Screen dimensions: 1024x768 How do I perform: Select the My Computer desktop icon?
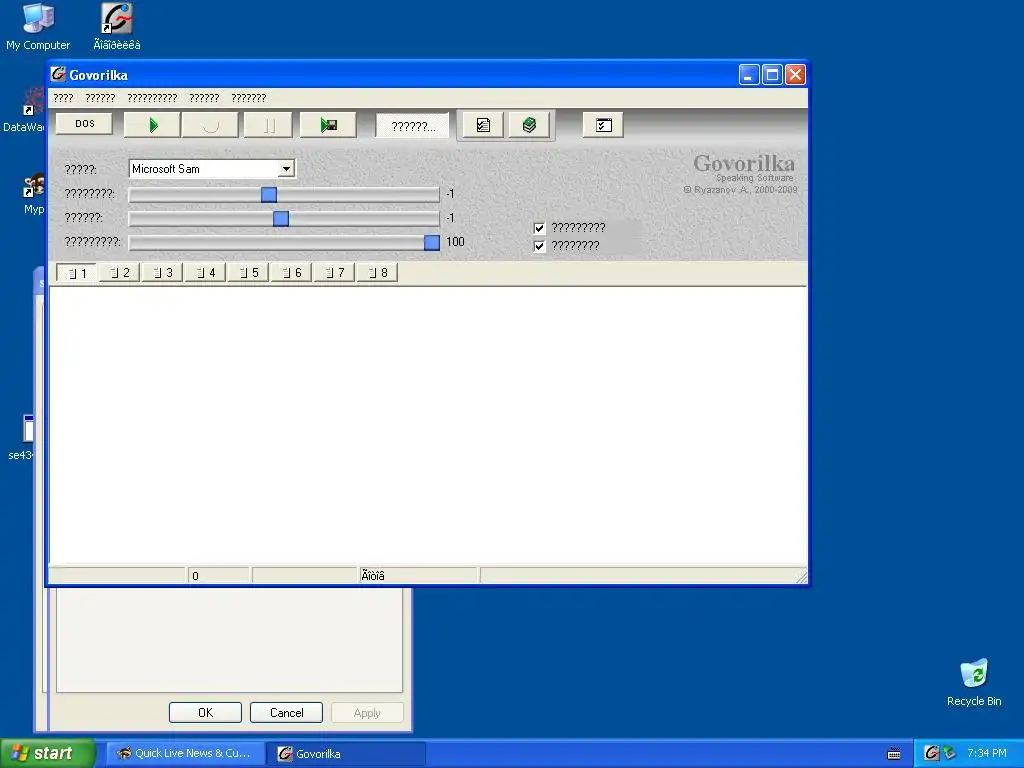coord(38,27)
